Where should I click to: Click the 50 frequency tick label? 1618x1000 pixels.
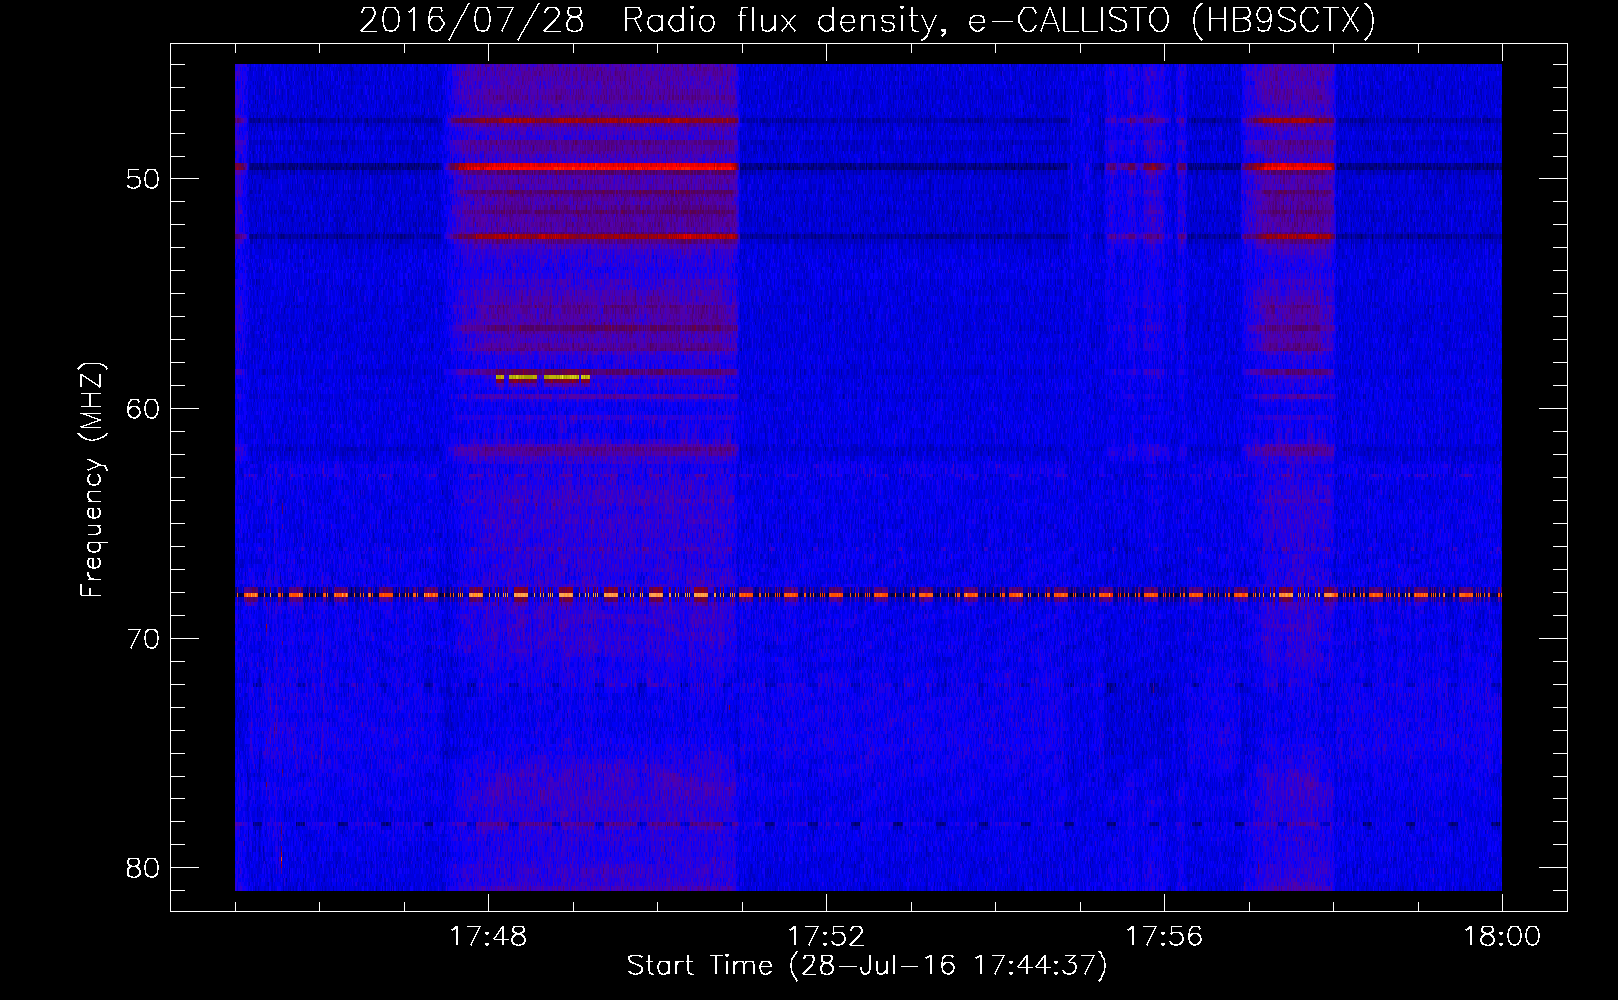coord(143,179)
